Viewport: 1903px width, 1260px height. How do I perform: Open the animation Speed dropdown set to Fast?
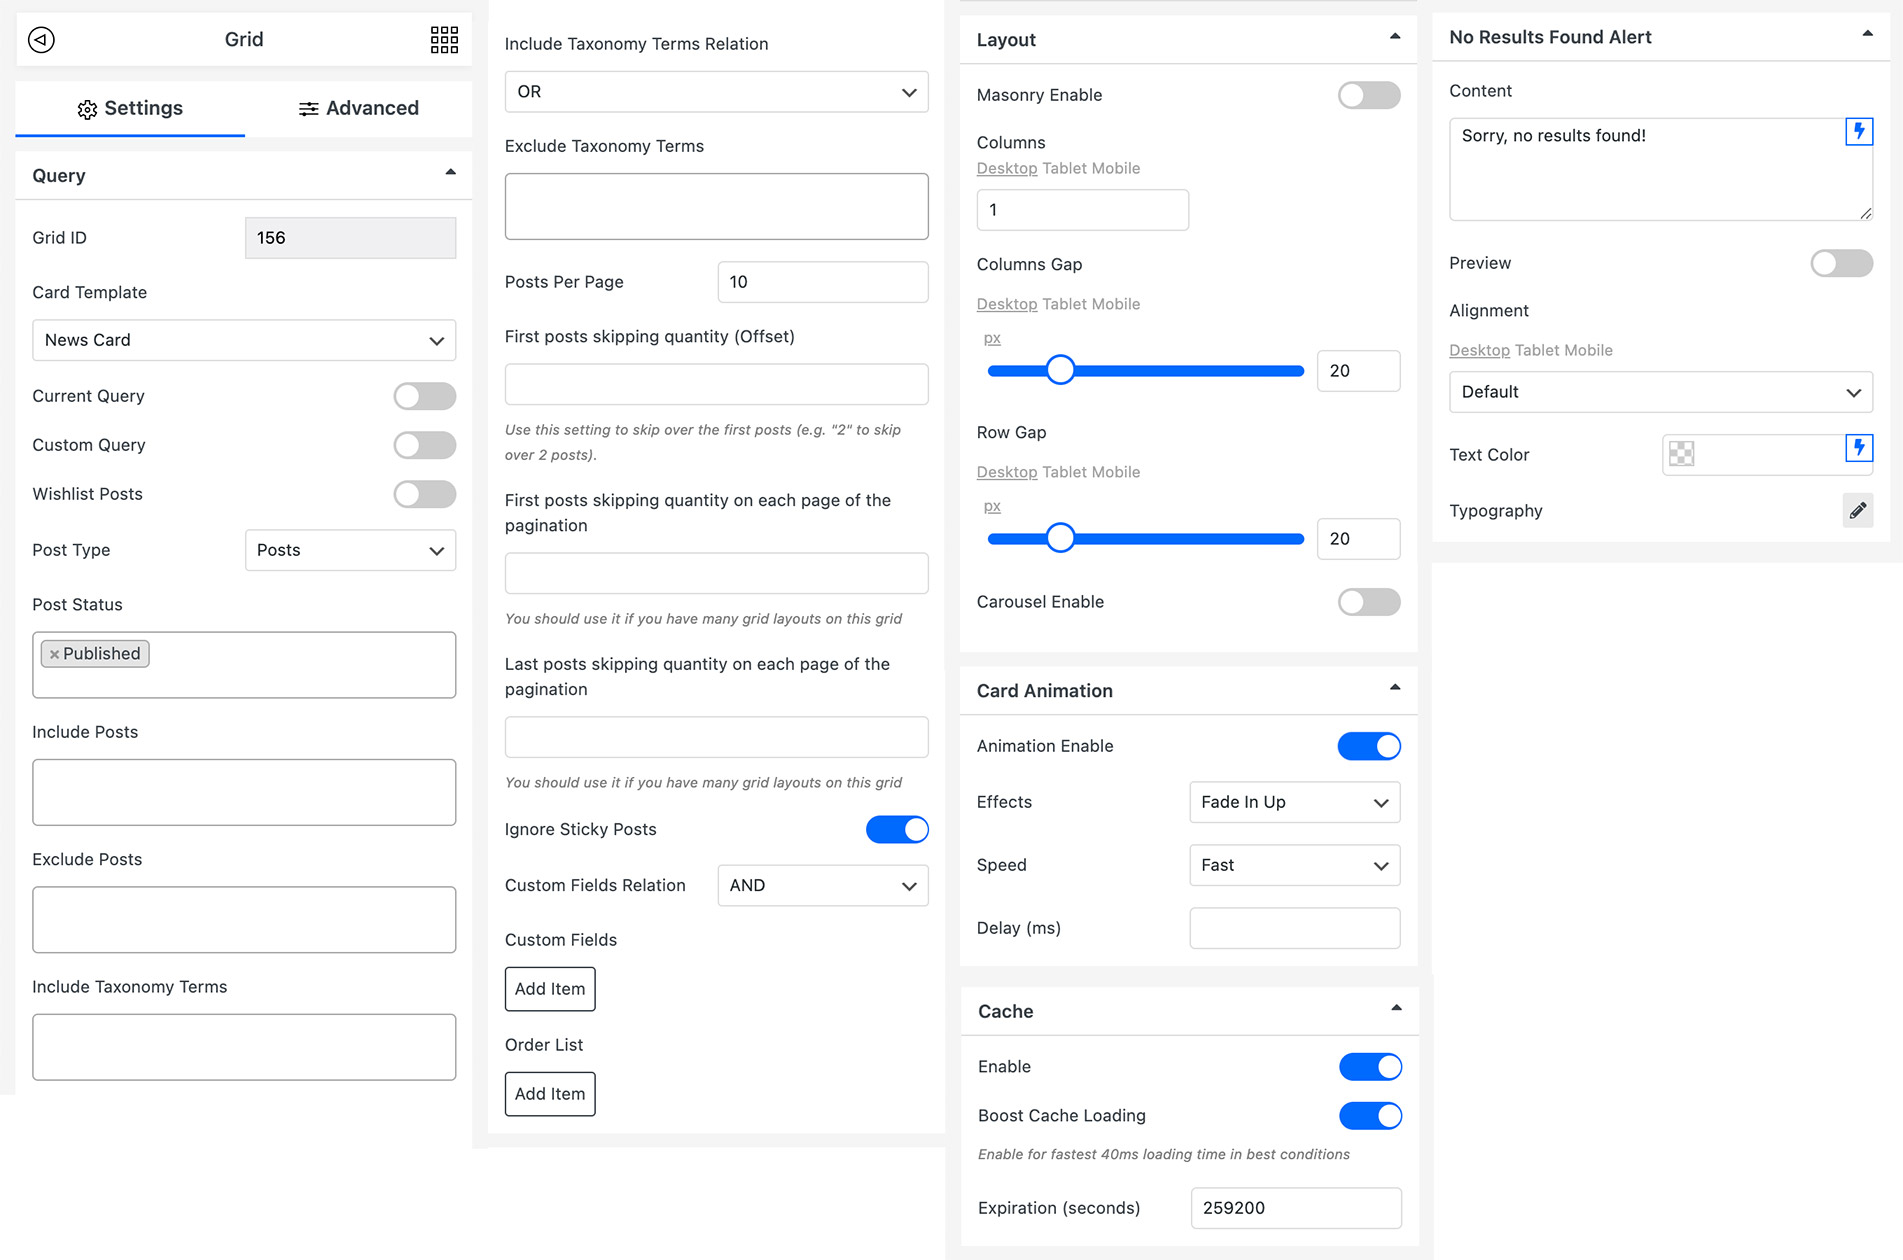(1294, 865)
